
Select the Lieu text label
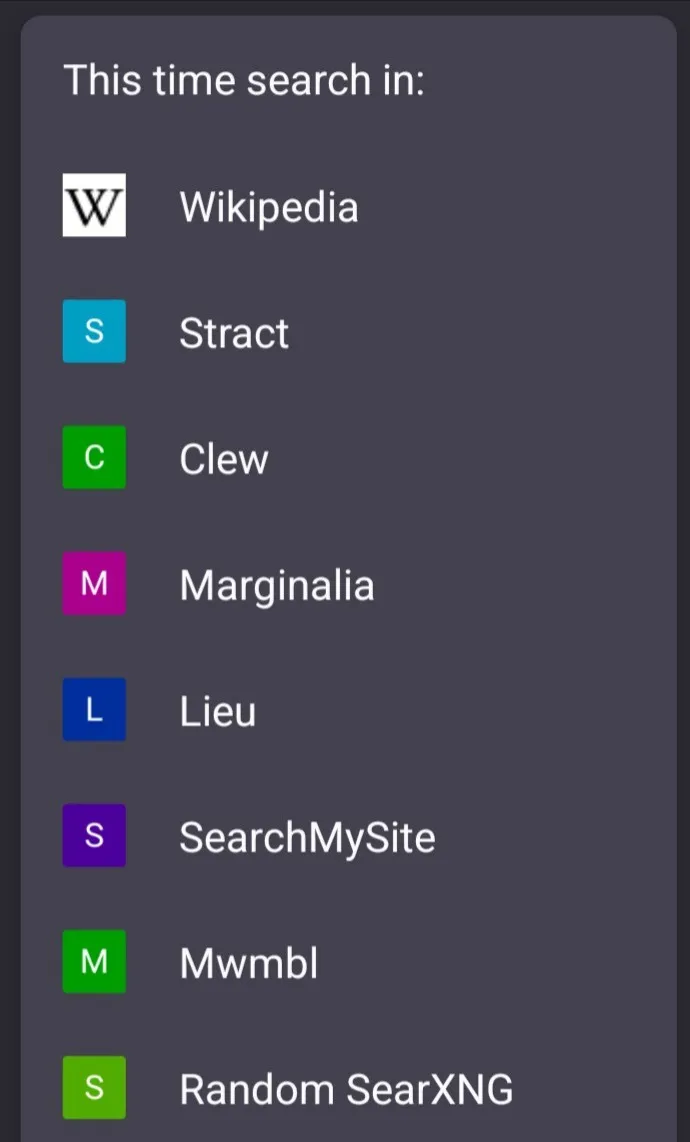[217, 711]
